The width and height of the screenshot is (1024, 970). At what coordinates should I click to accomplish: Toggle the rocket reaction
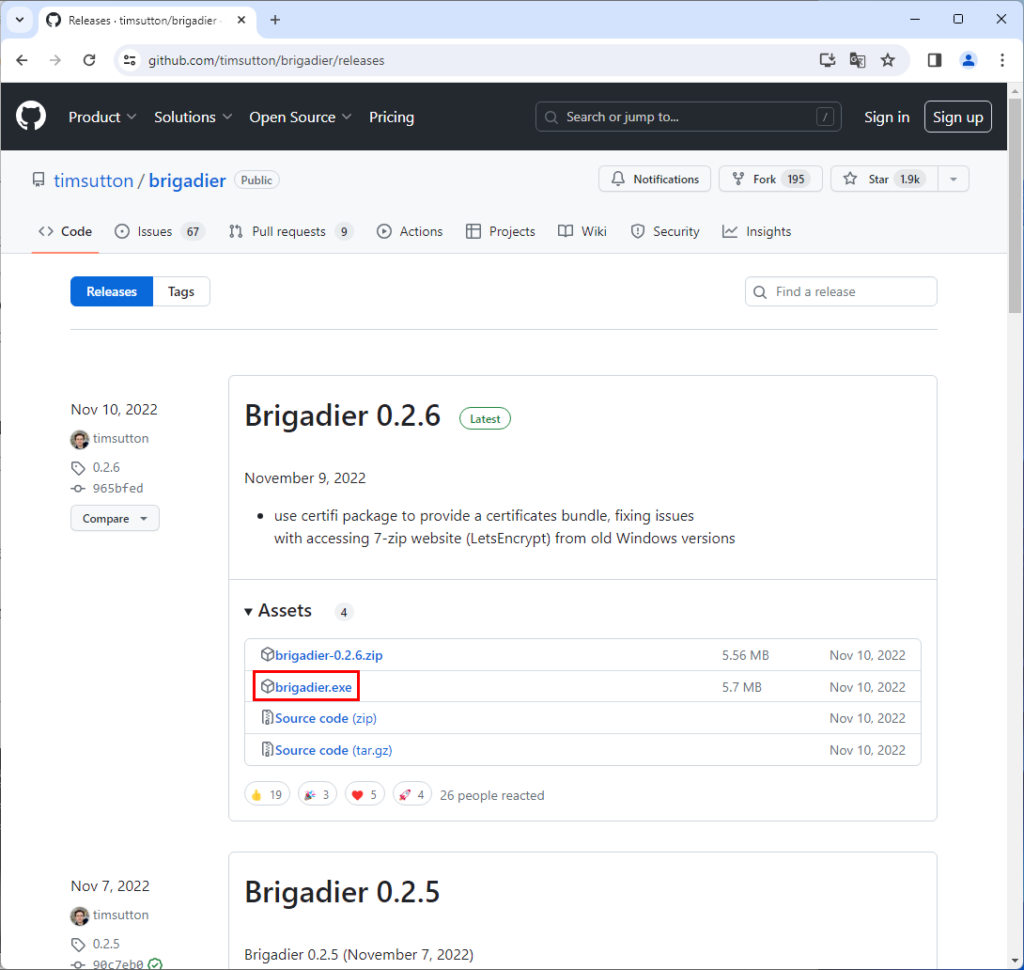(x=411, y=795)
